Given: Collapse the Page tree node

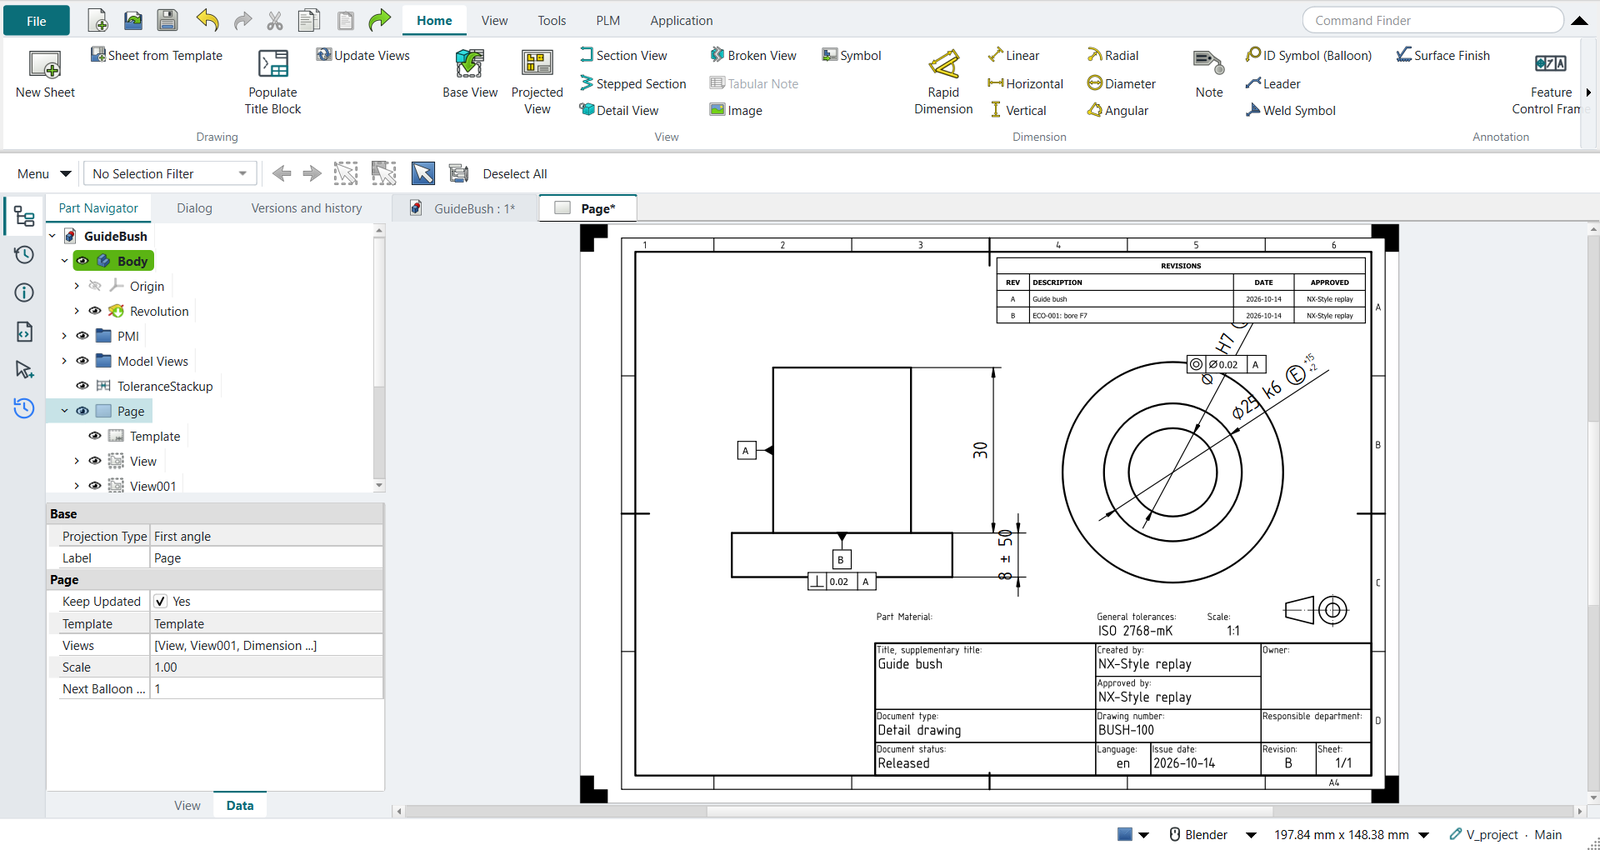Looking at the screenshot, I should [65, 411].
